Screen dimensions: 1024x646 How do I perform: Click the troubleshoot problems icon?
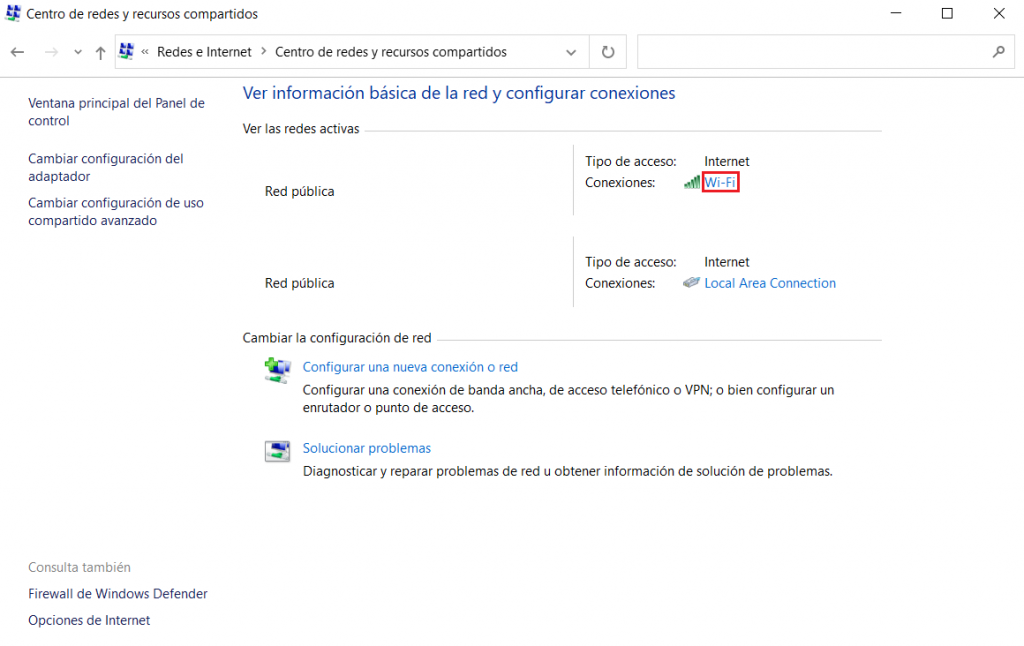277,451
